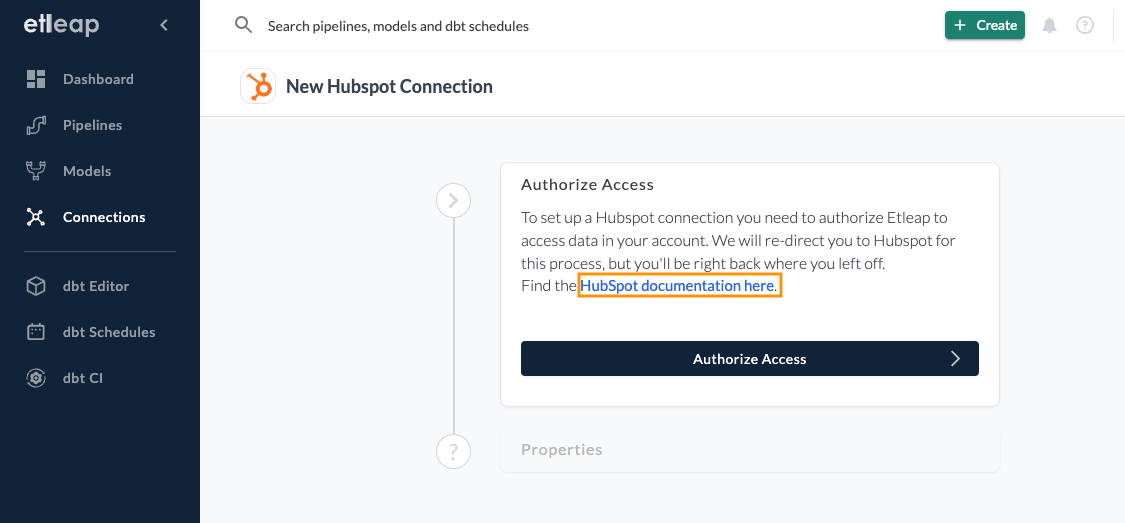Viewport: 1125px width, 523px height.
Task: Click the dbt CI icon
Action: pos(36,378)
